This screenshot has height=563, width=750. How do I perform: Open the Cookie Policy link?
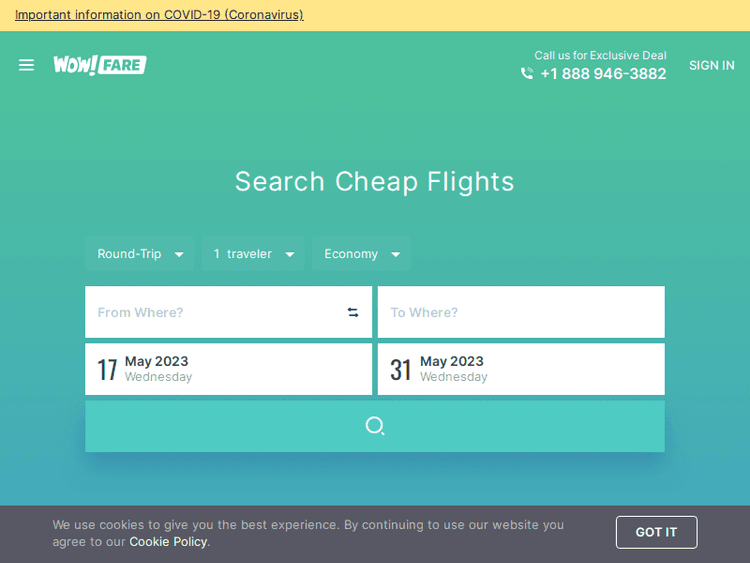coord(168,542)
